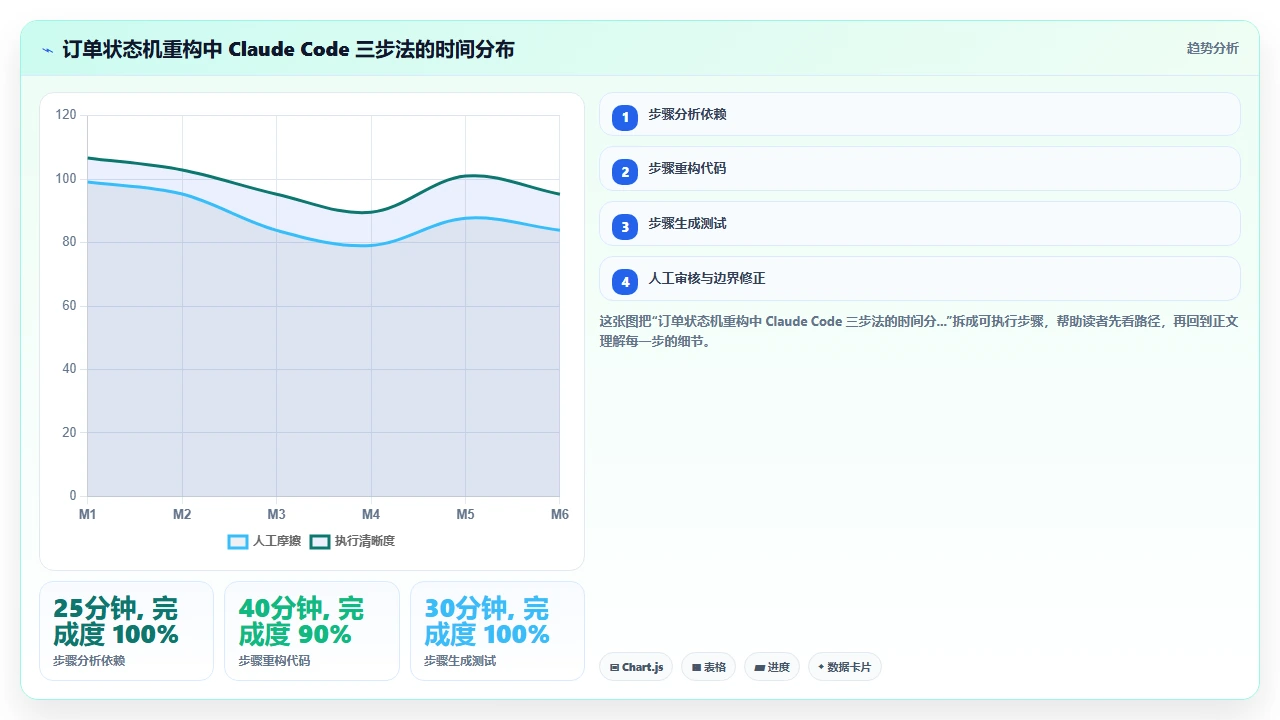The image size is (1280, 720).
Task: Select the 人工审核与边界修正 step row text
Action: coord(707,278)
